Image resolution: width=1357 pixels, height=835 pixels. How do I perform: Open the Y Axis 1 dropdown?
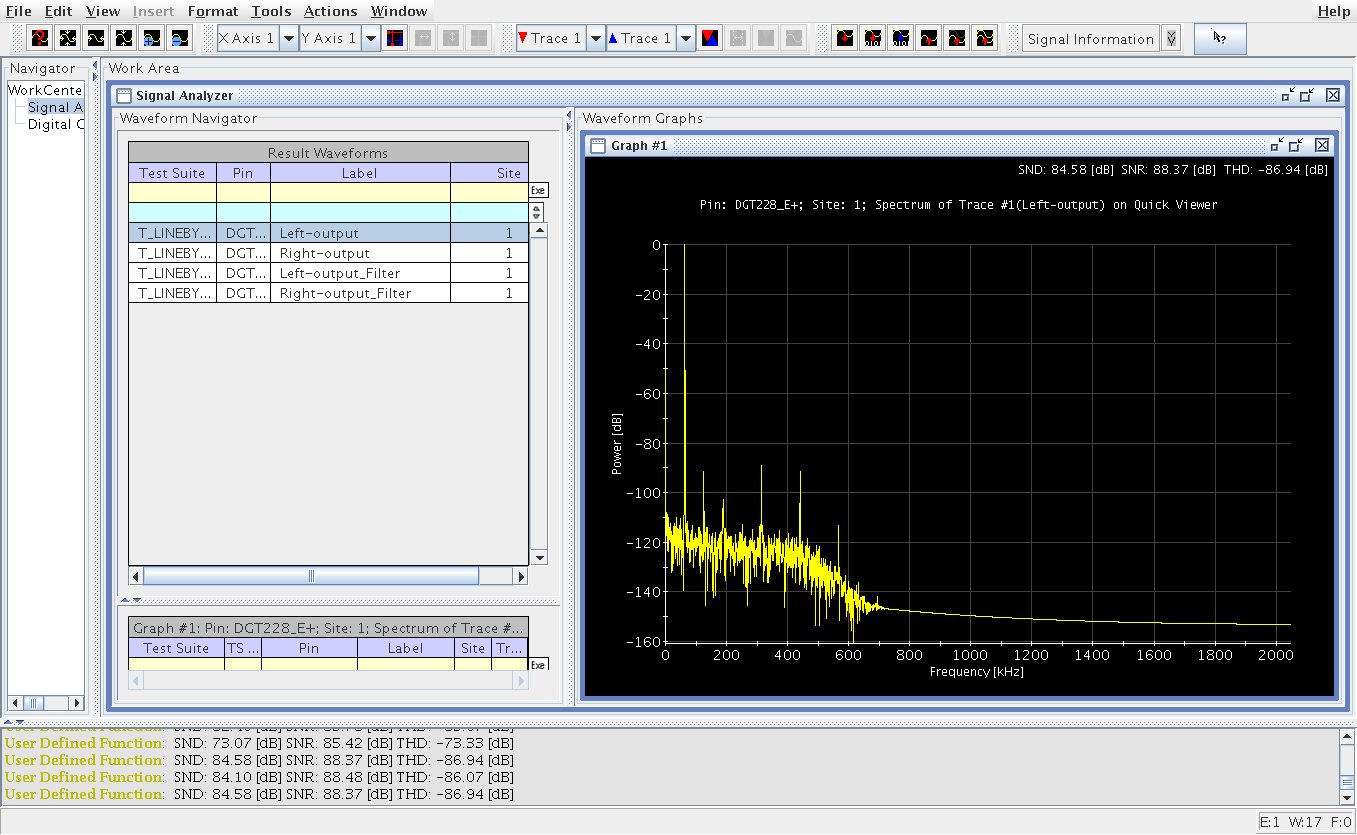[370, 39]
